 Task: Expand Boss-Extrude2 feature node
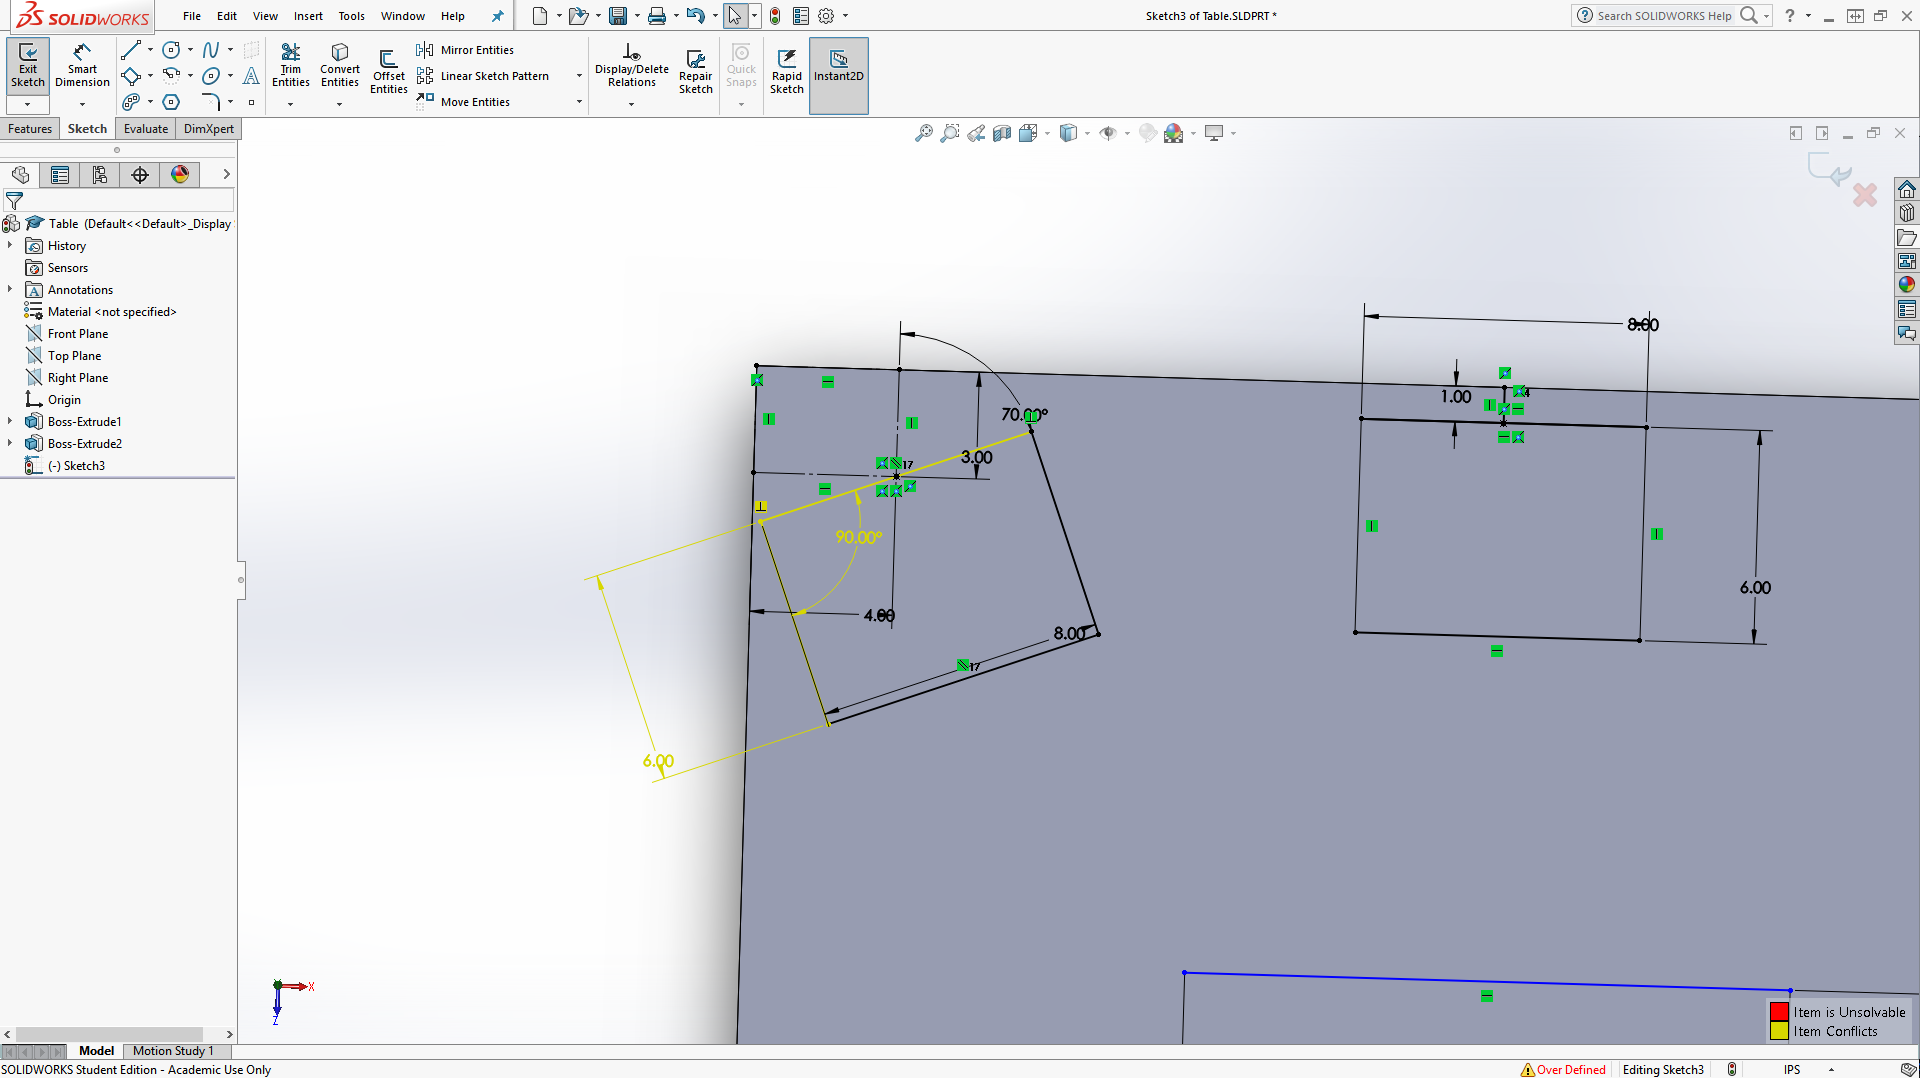(x=10, y=444)
